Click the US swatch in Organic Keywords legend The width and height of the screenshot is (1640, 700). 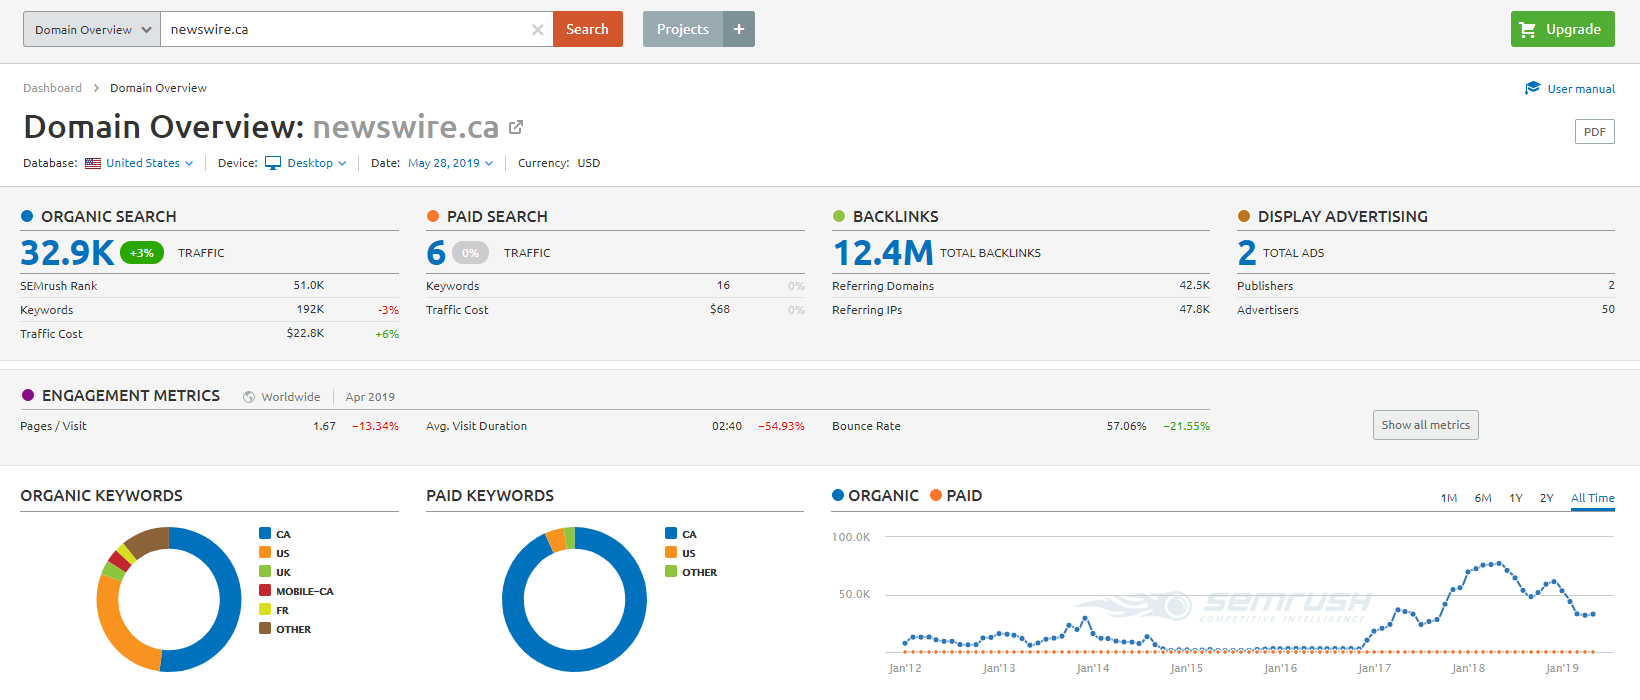[x=265, y=552]
